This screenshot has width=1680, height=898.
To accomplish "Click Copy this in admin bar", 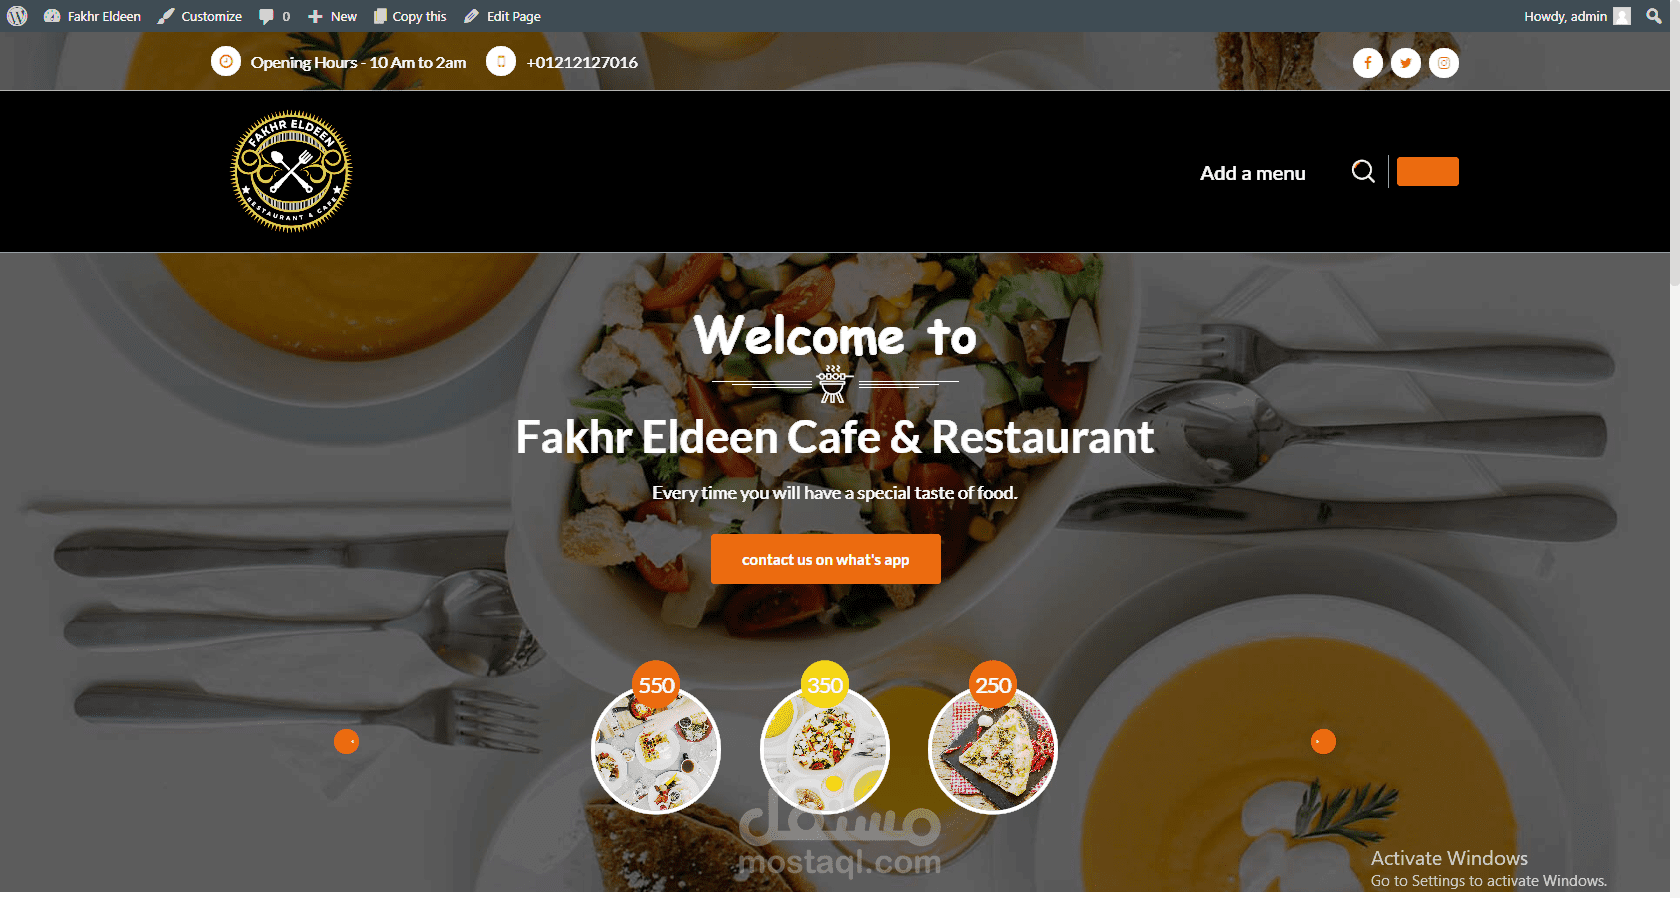I will [410, 16].
